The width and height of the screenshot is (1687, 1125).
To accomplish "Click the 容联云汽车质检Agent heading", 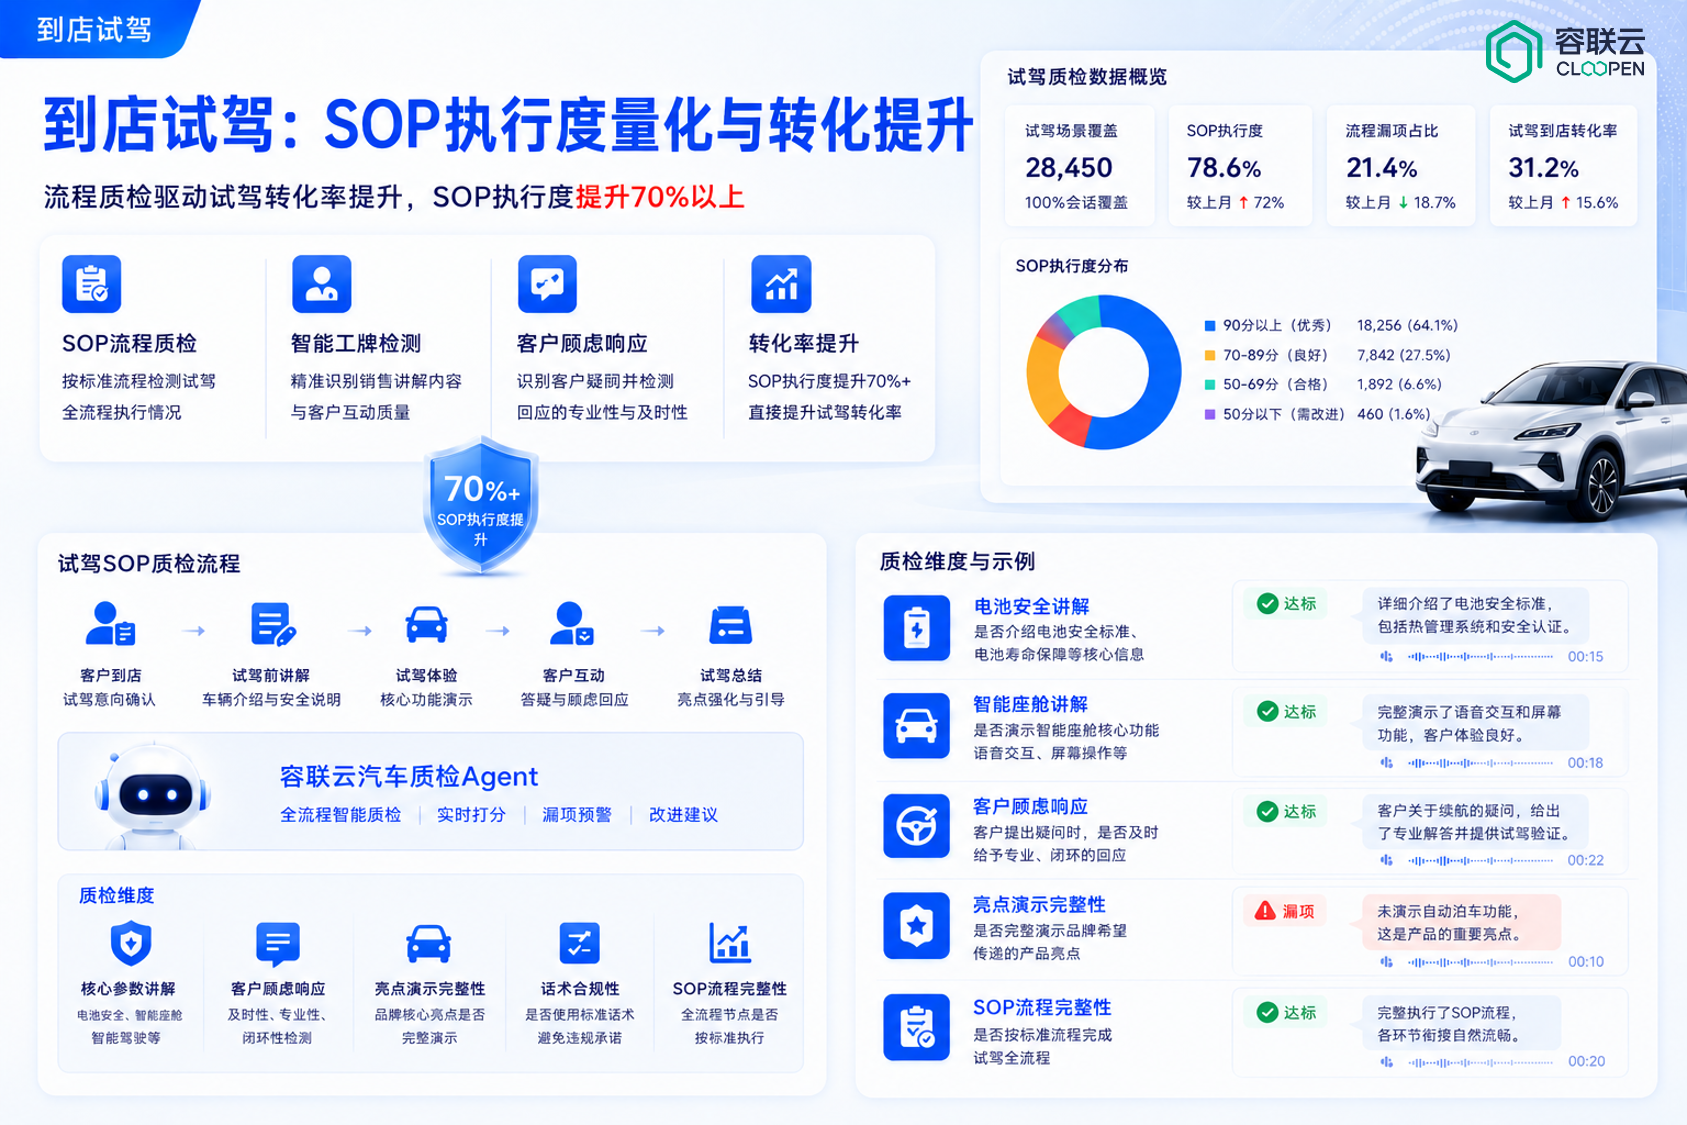I will 408,777.
